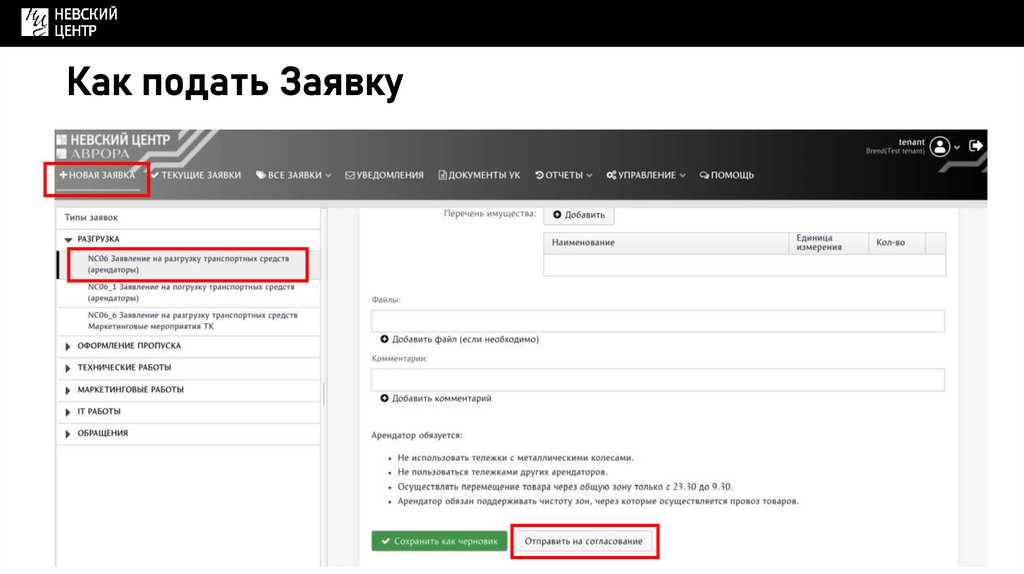
Task: Open the Новая заявка menu item
Action: point(97,175)
